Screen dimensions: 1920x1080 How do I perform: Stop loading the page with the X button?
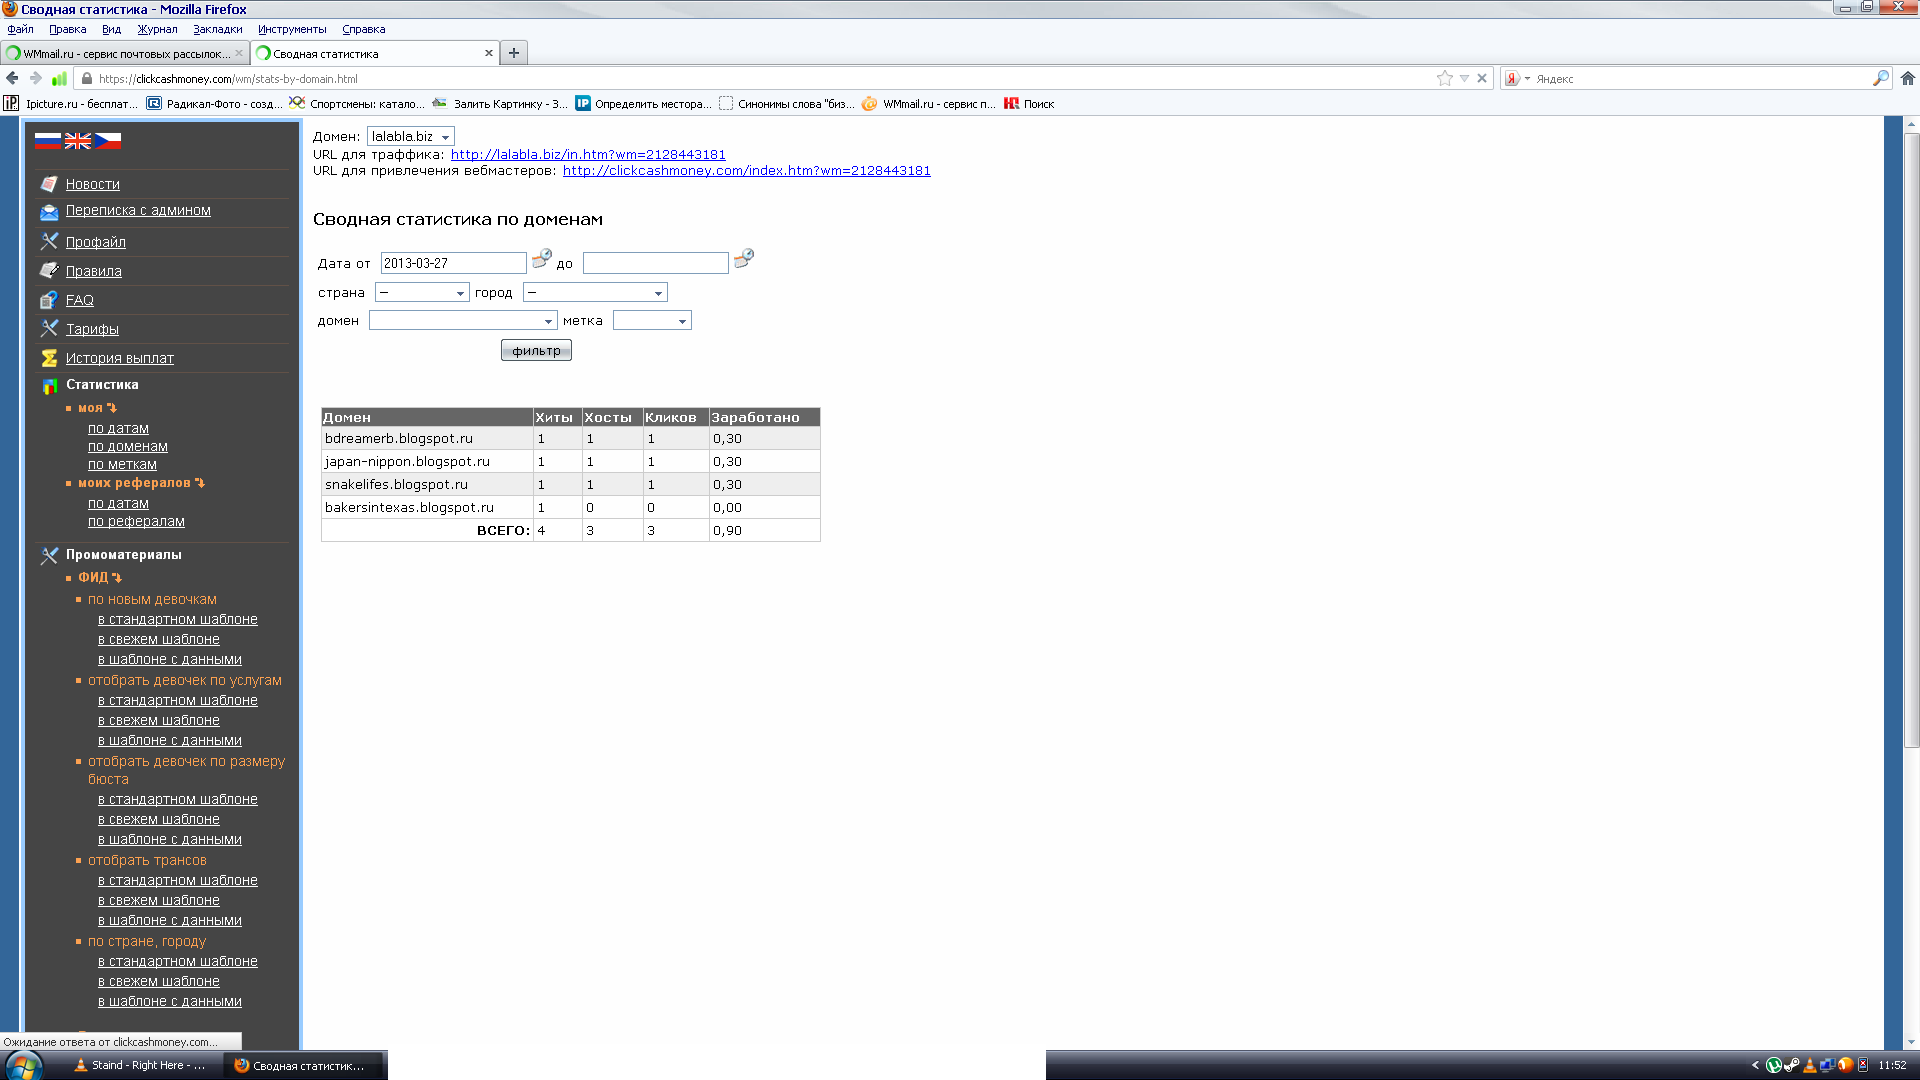click(x=1482, y=78)
